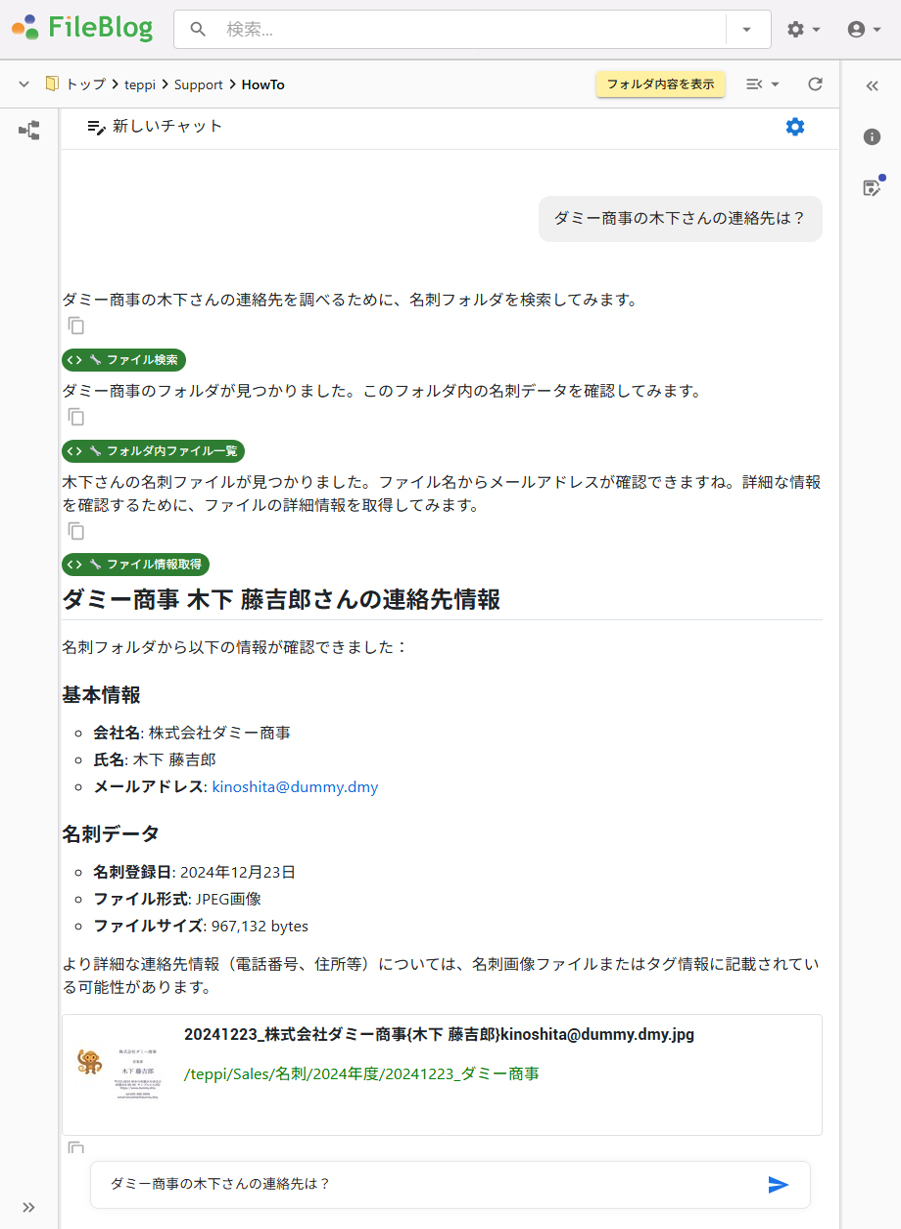This screenshot has width=901, height=1229.
Task: Copy the first assistant reply text
Action: click(76, 325)
